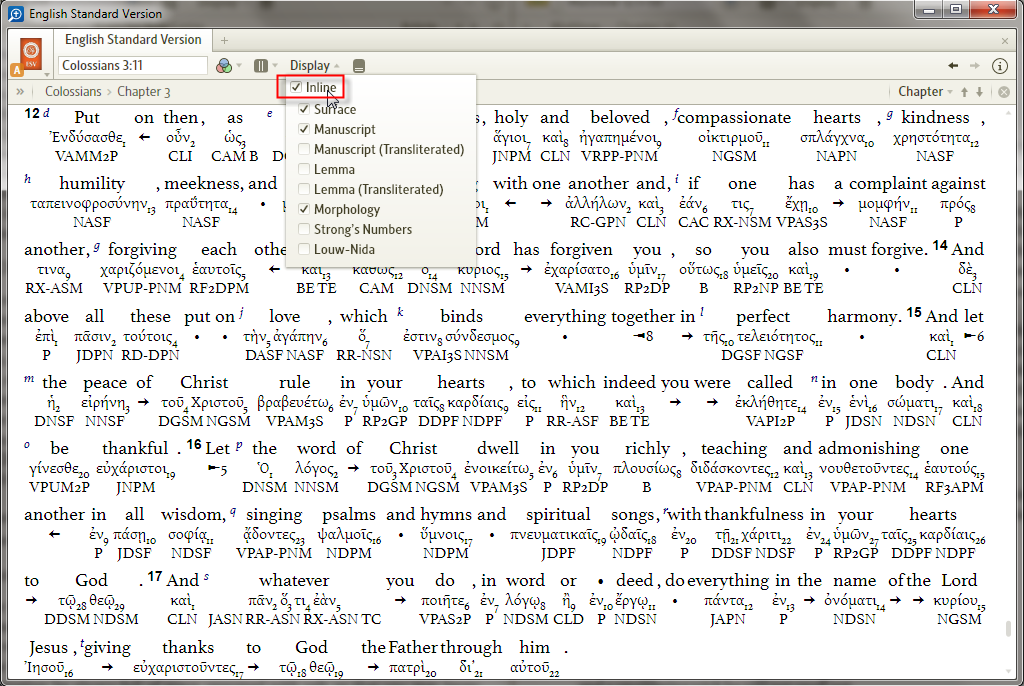The height and width of the screenshot is (686, 1024).
Task: Go back with the left arrow
Action: 953,66
